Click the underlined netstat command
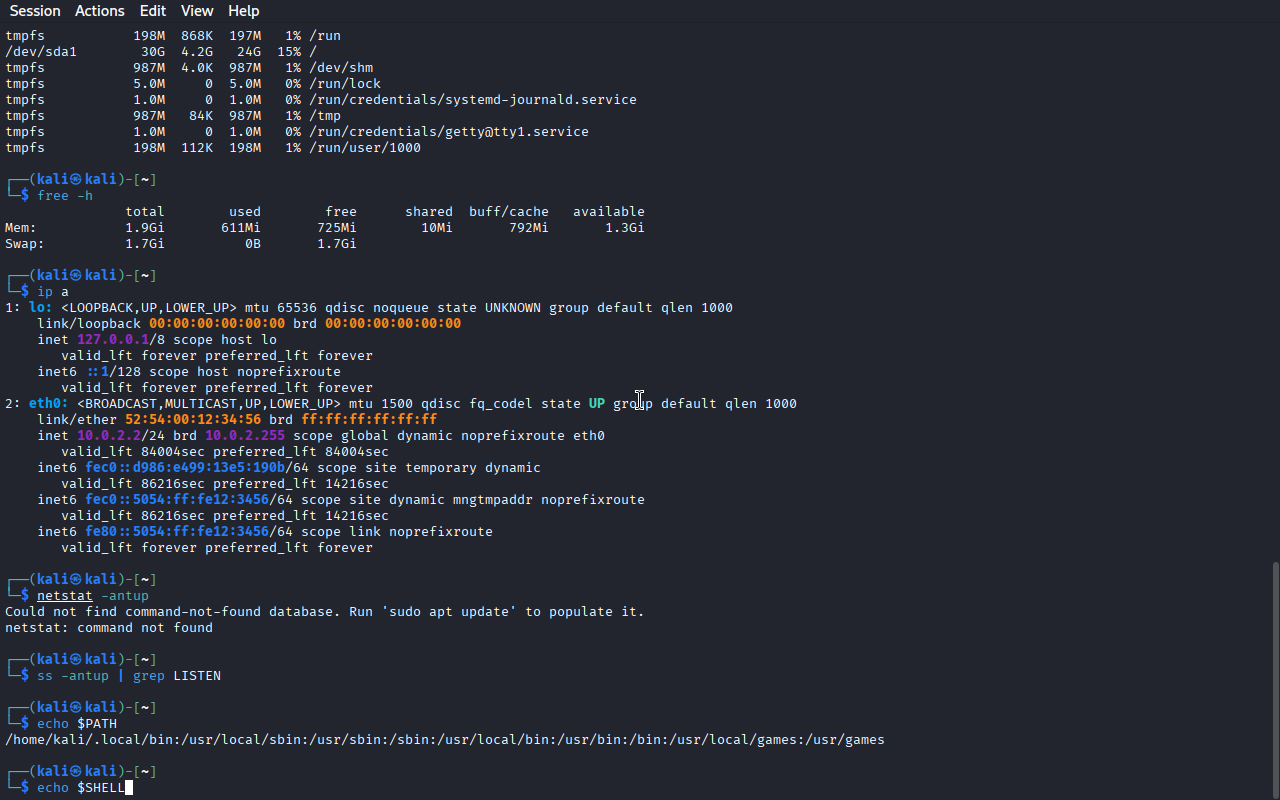 (x=65, y=596)
